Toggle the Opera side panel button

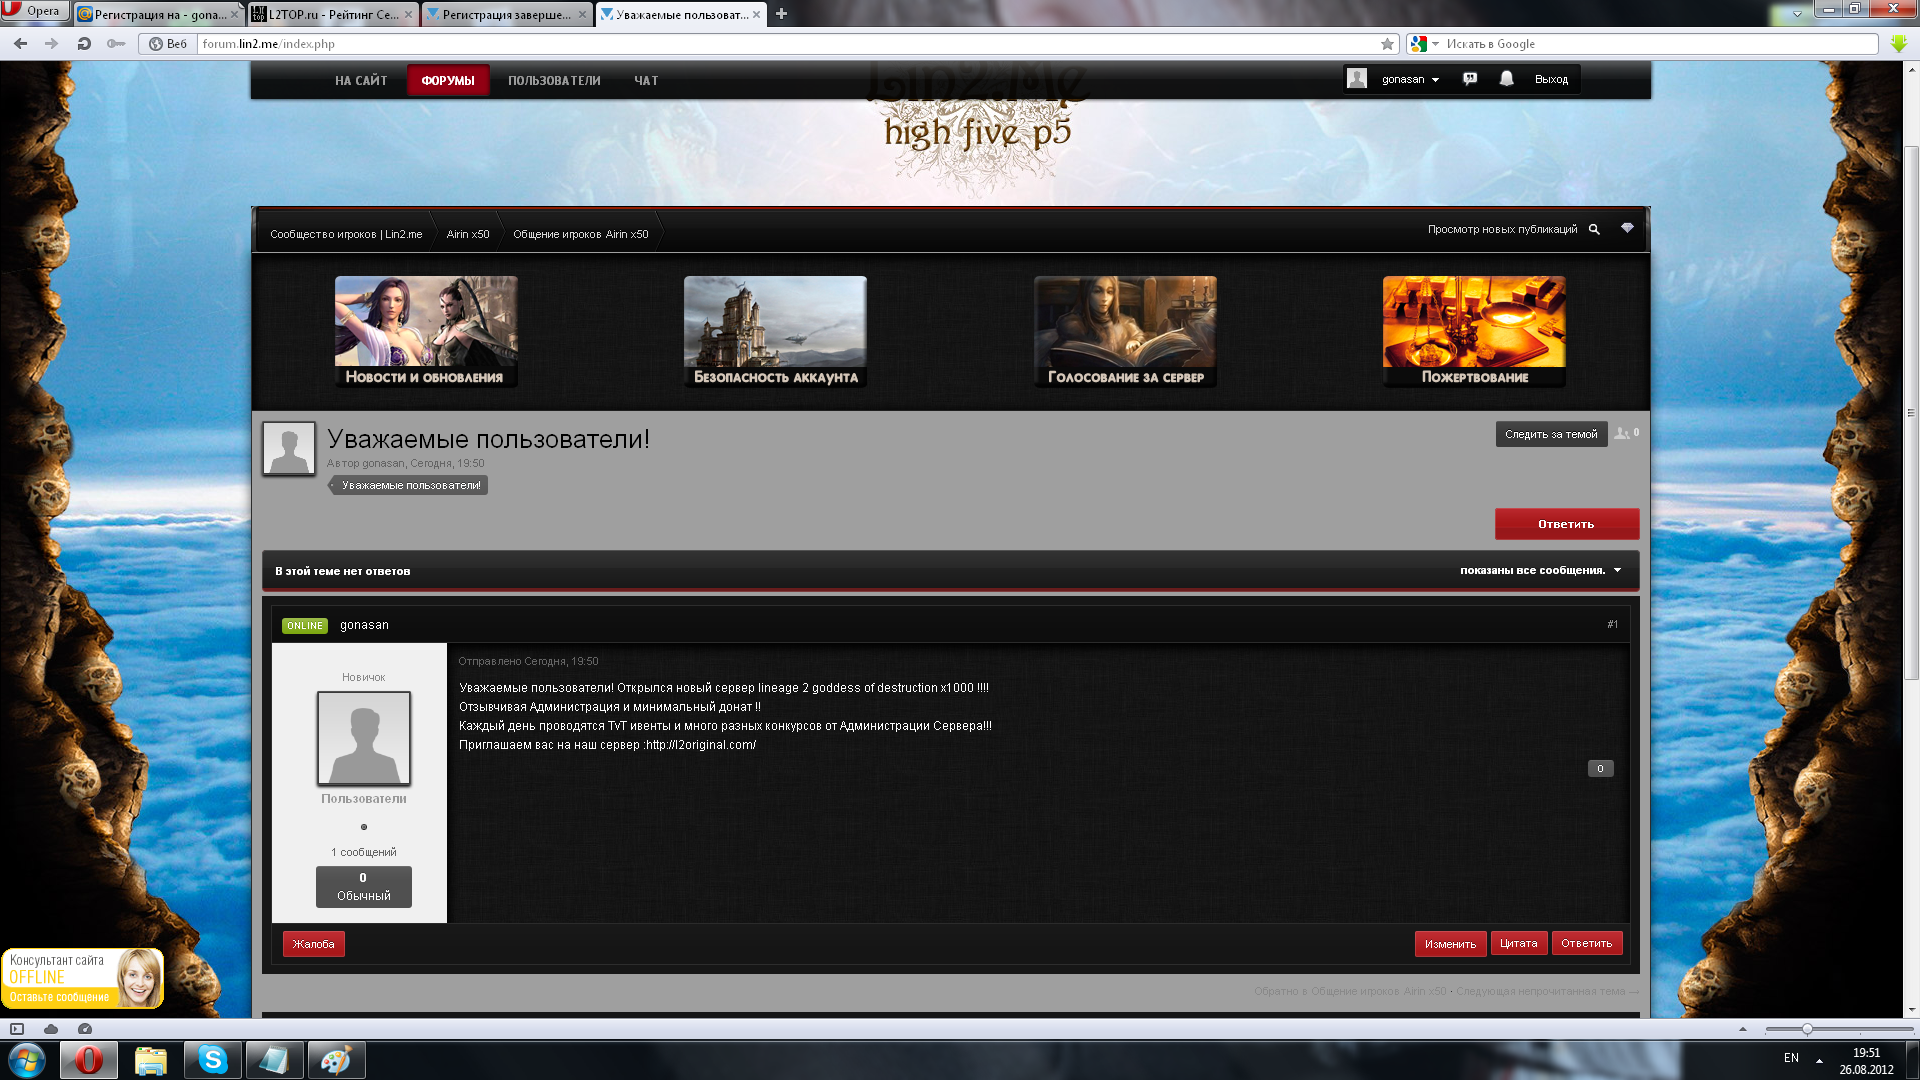(17, 1029)
